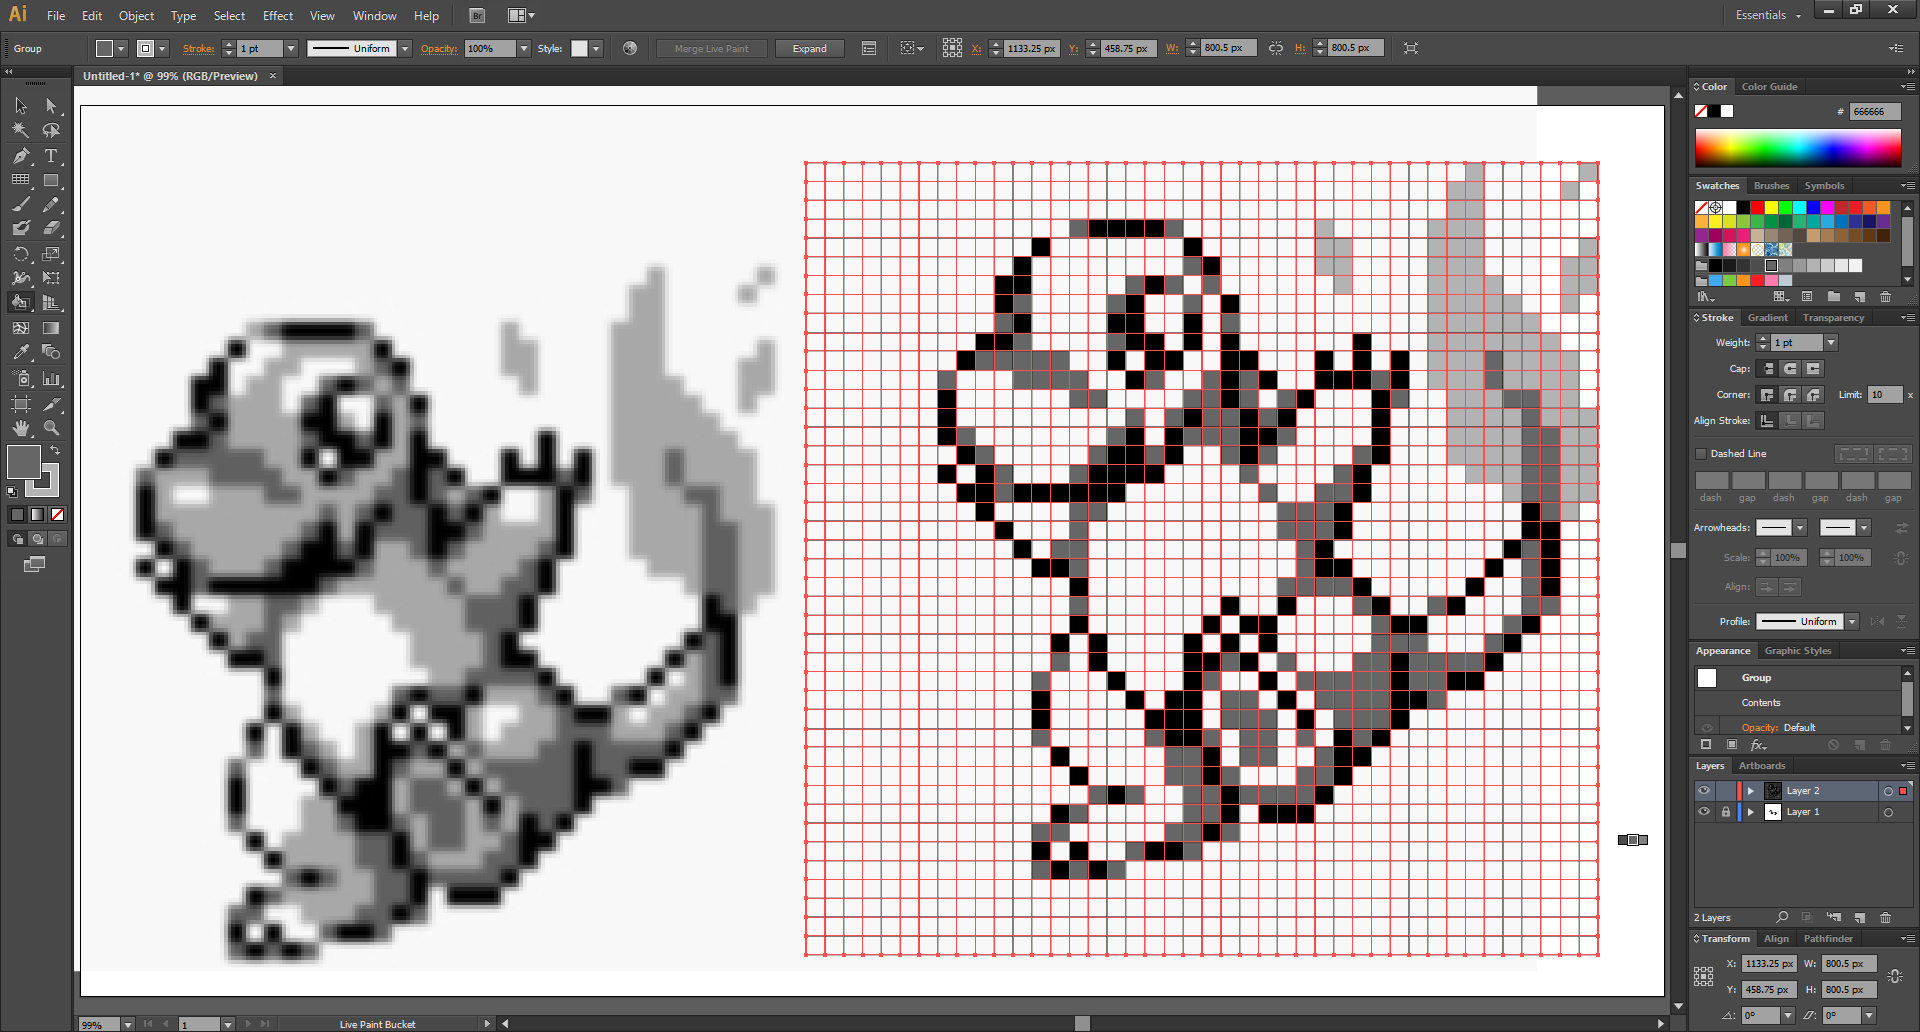The width and height of the screenshot is (1920, 1032).
Task: Choose the Rotate tool
Action: 21,254
